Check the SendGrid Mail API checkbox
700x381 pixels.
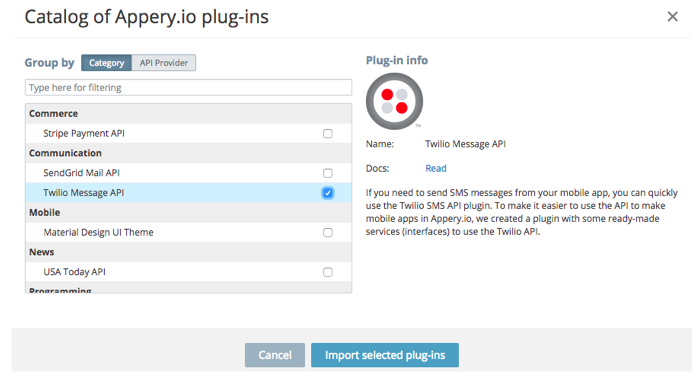pyautogui.click(x=328, y=173)
